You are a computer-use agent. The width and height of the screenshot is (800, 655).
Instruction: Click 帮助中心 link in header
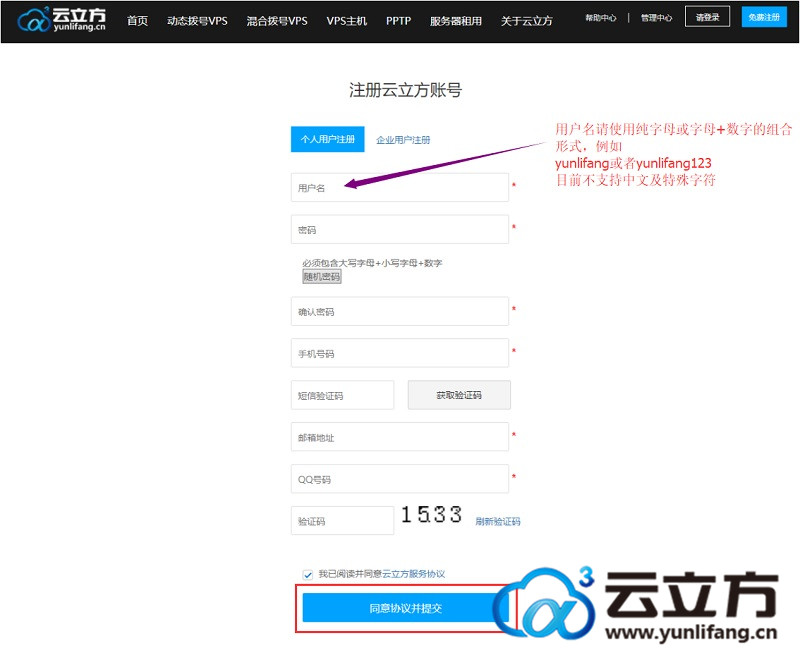pos(601,18)
